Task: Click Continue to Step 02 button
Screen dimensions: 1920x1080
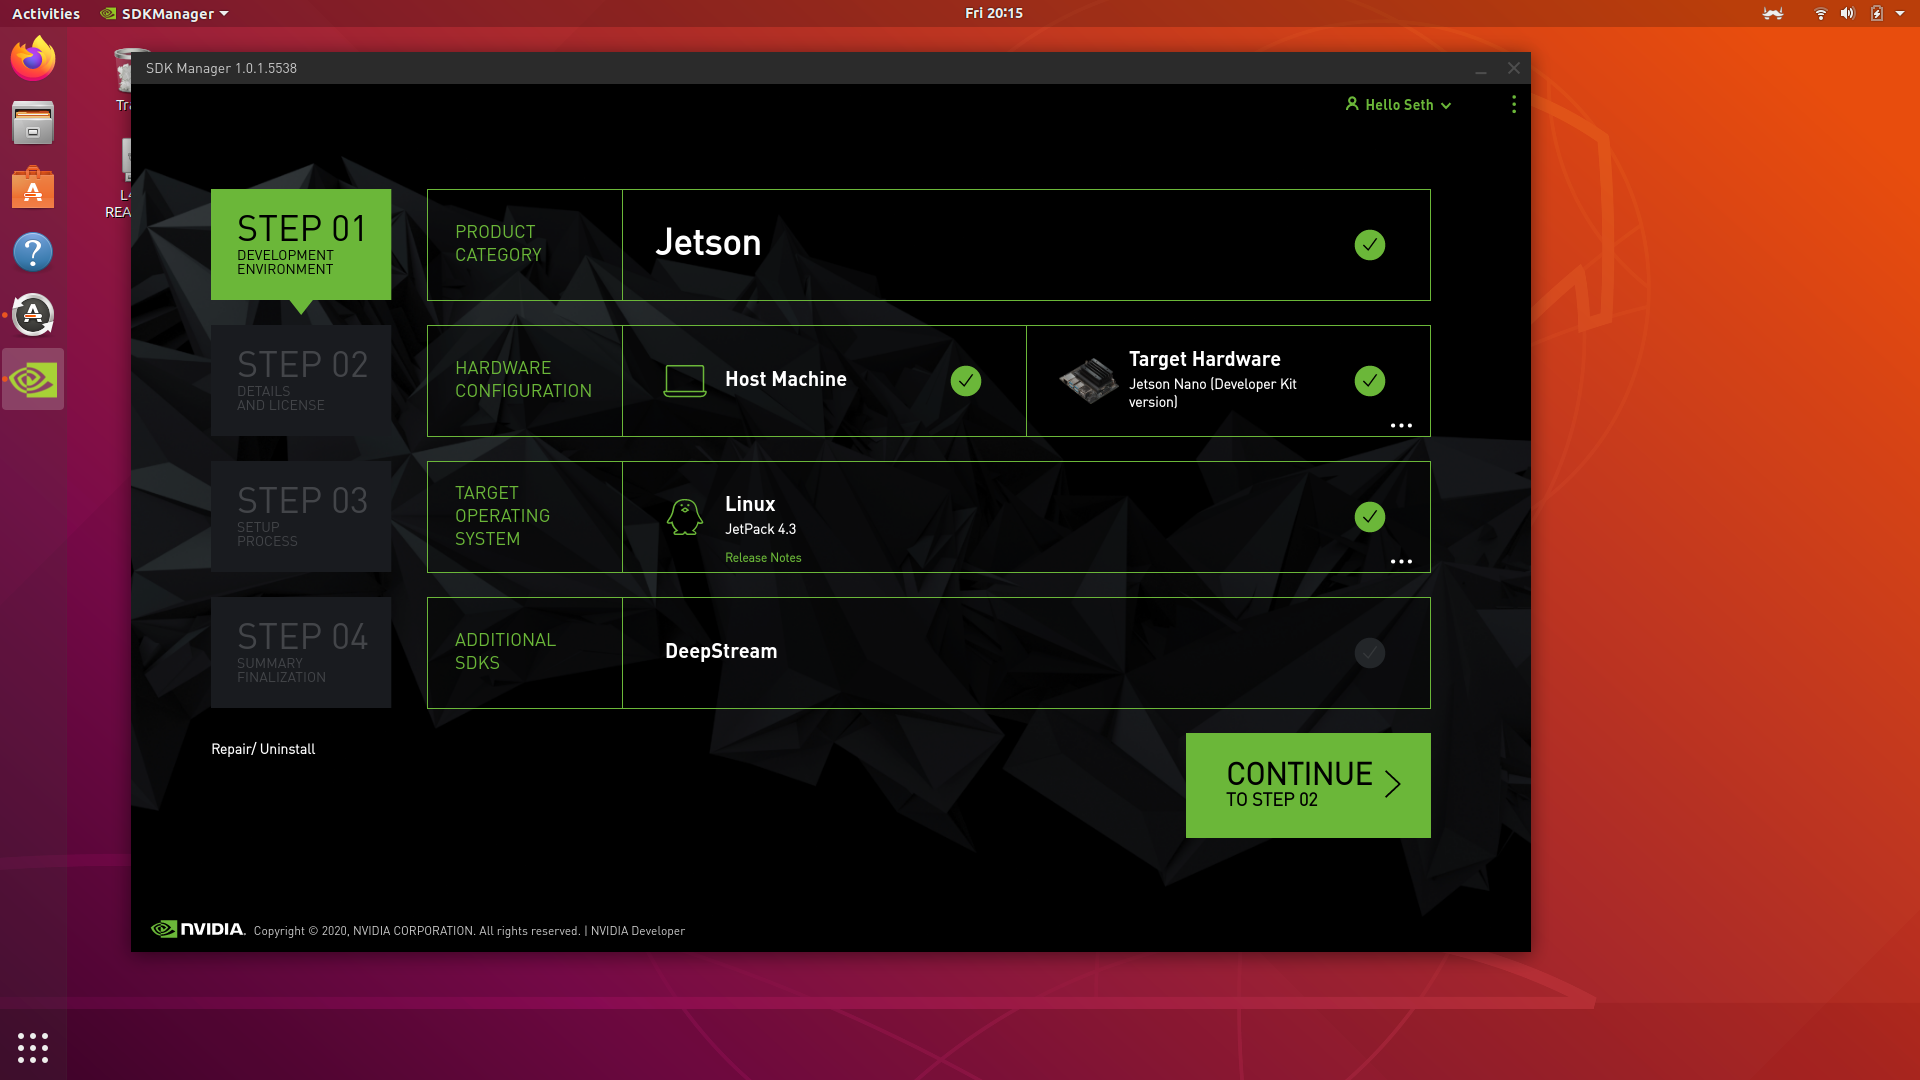Action: pos(1307,785)
